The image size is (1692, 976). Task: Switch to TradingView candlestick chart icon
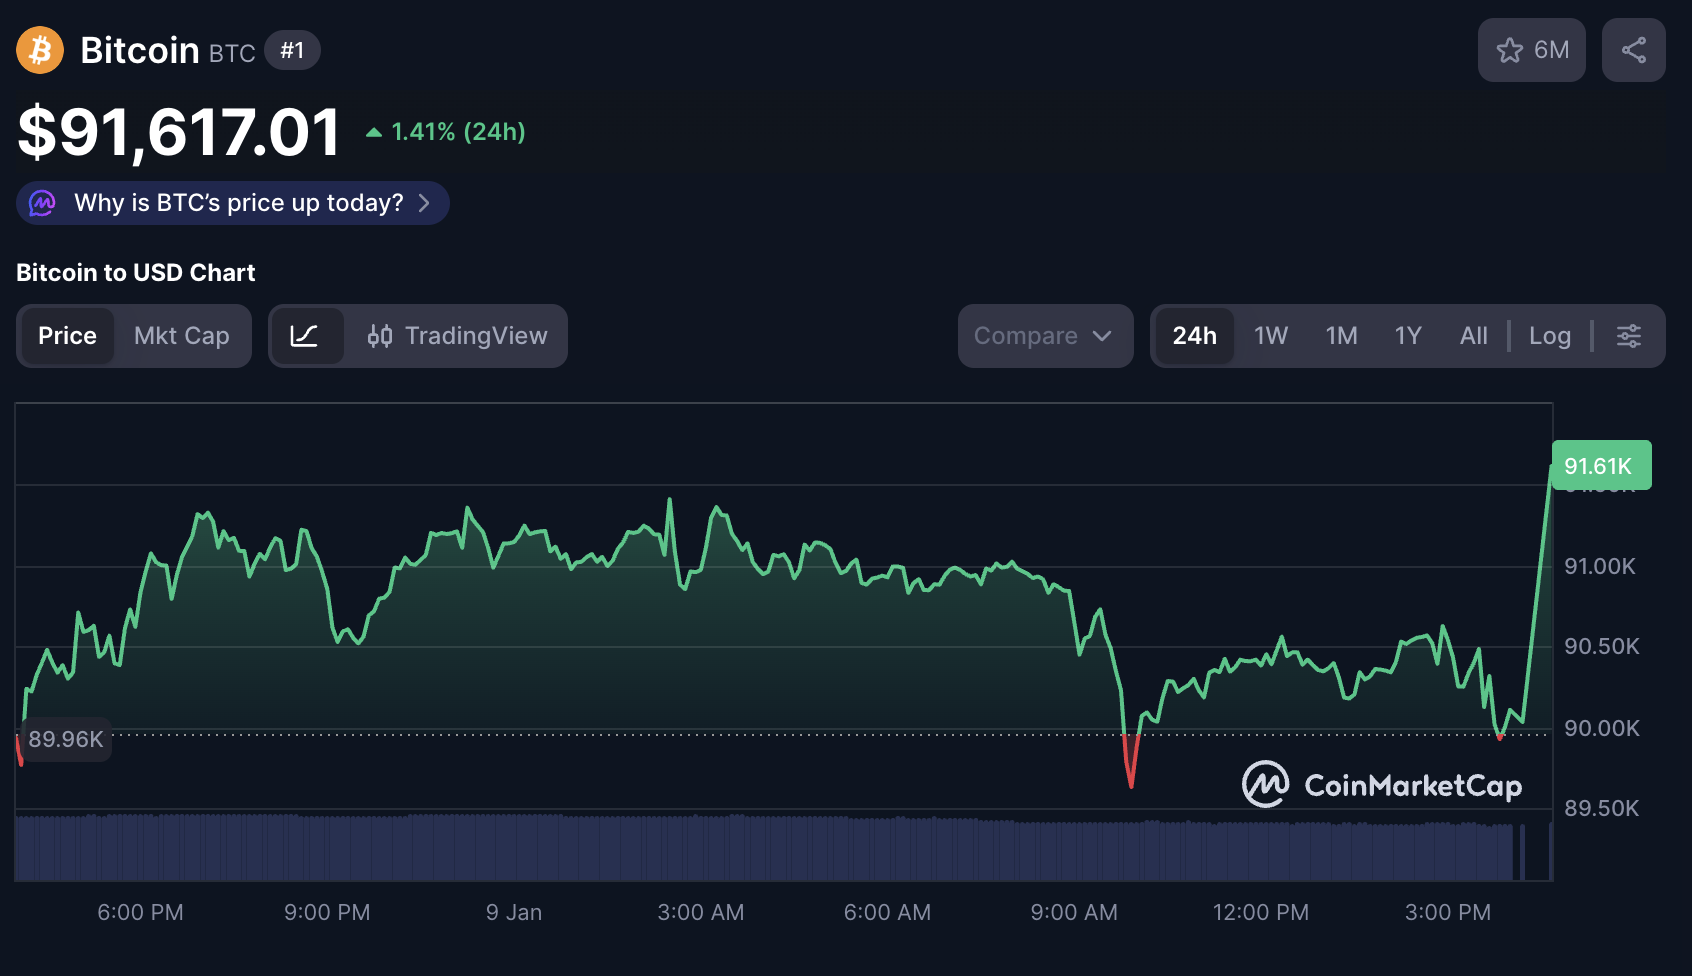pyautogui.click(x=381, y=336)
